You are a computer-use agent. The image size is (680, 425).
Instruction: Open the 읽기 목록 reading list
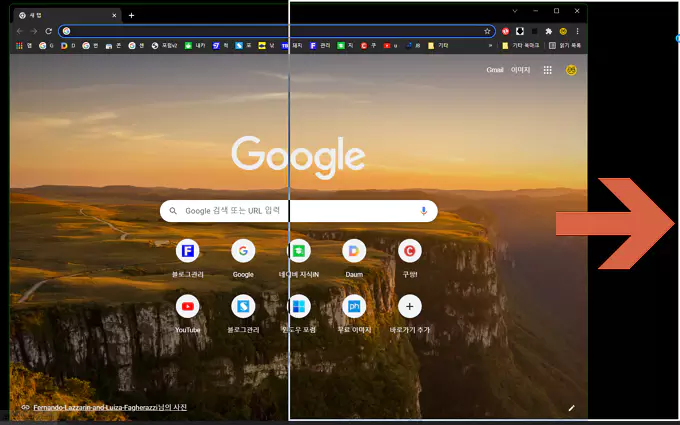(565, 46)
